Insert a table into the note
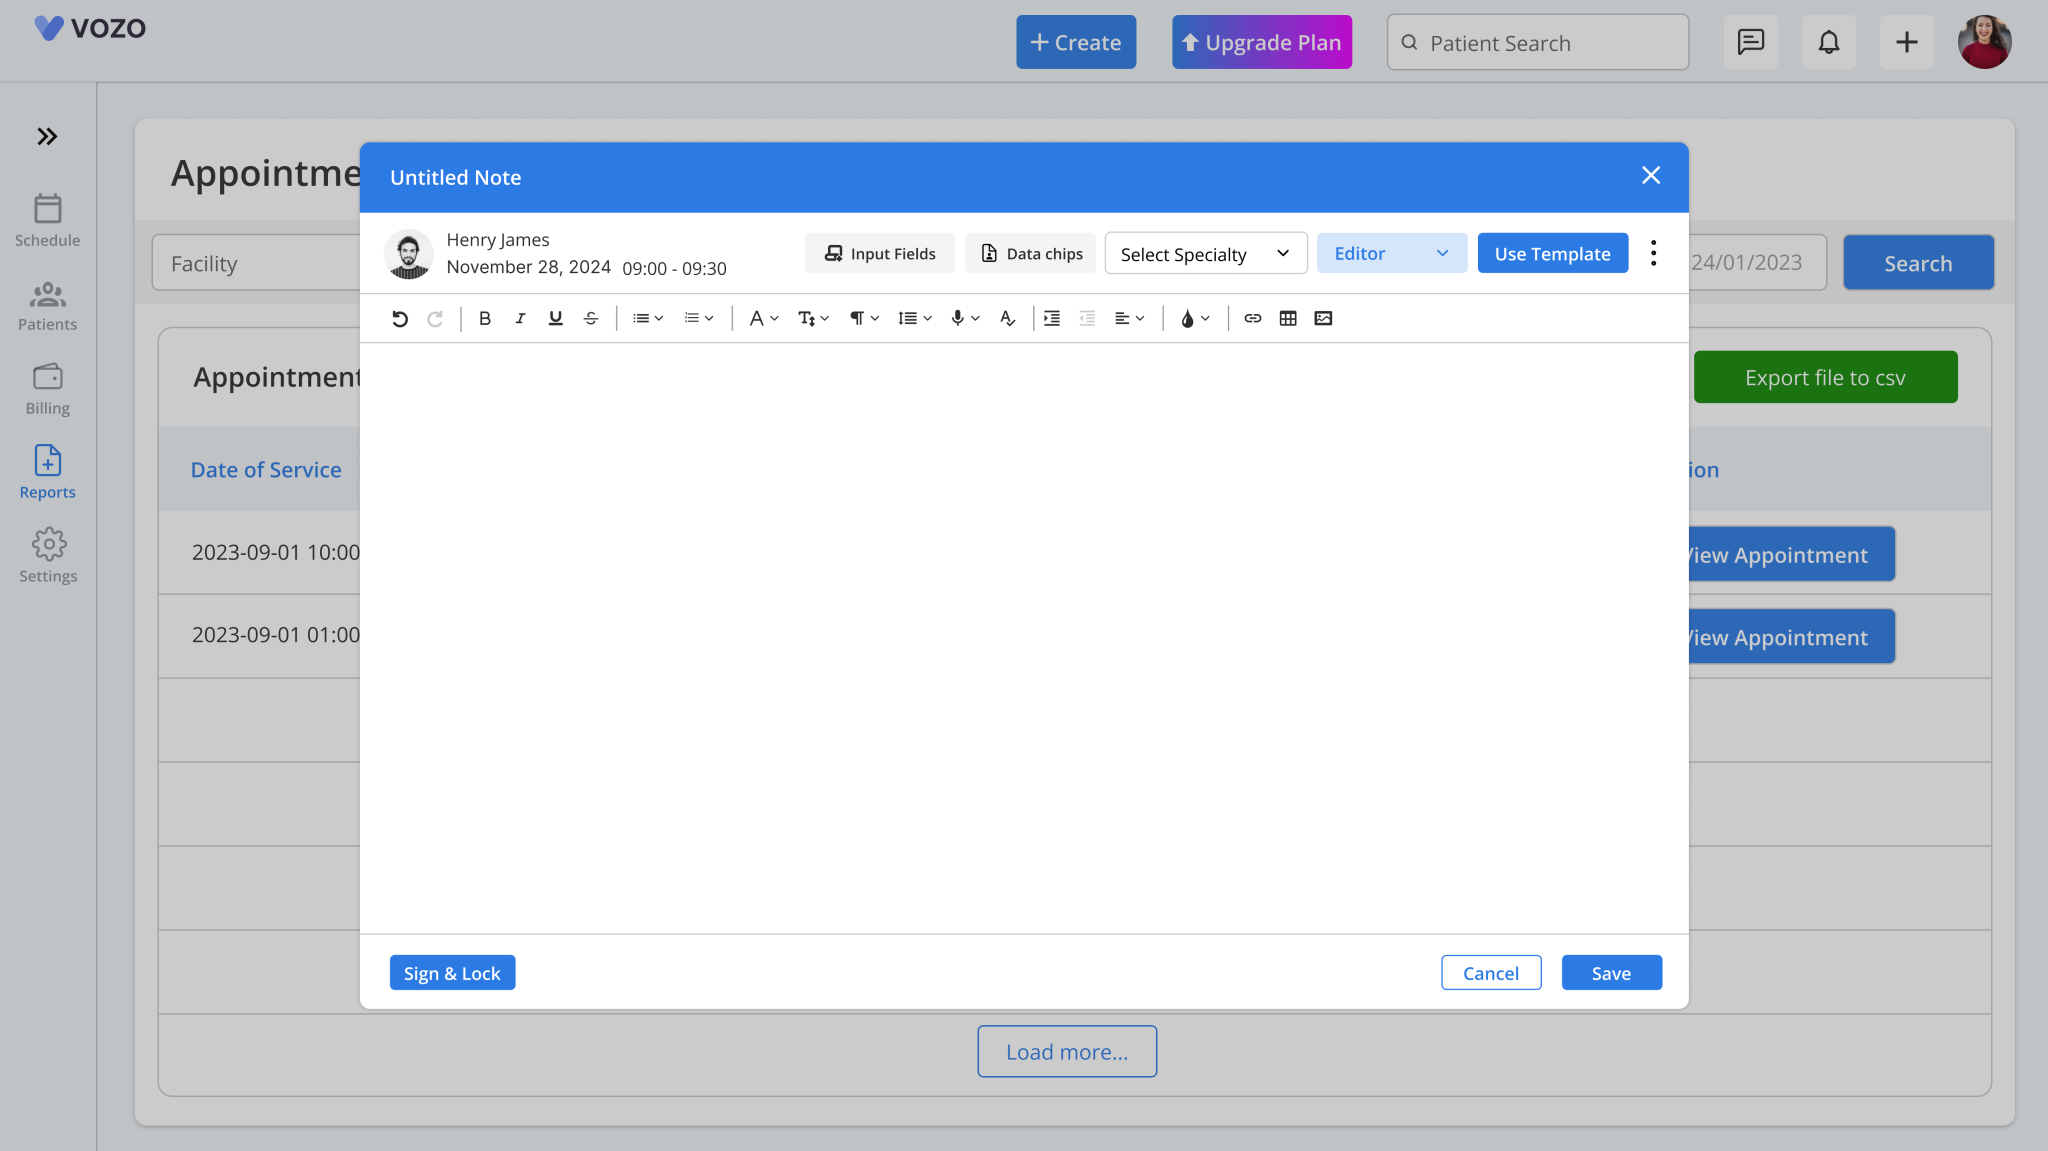The height and width of the screenshot is (1151, 2048). (x=1287, y=318)
